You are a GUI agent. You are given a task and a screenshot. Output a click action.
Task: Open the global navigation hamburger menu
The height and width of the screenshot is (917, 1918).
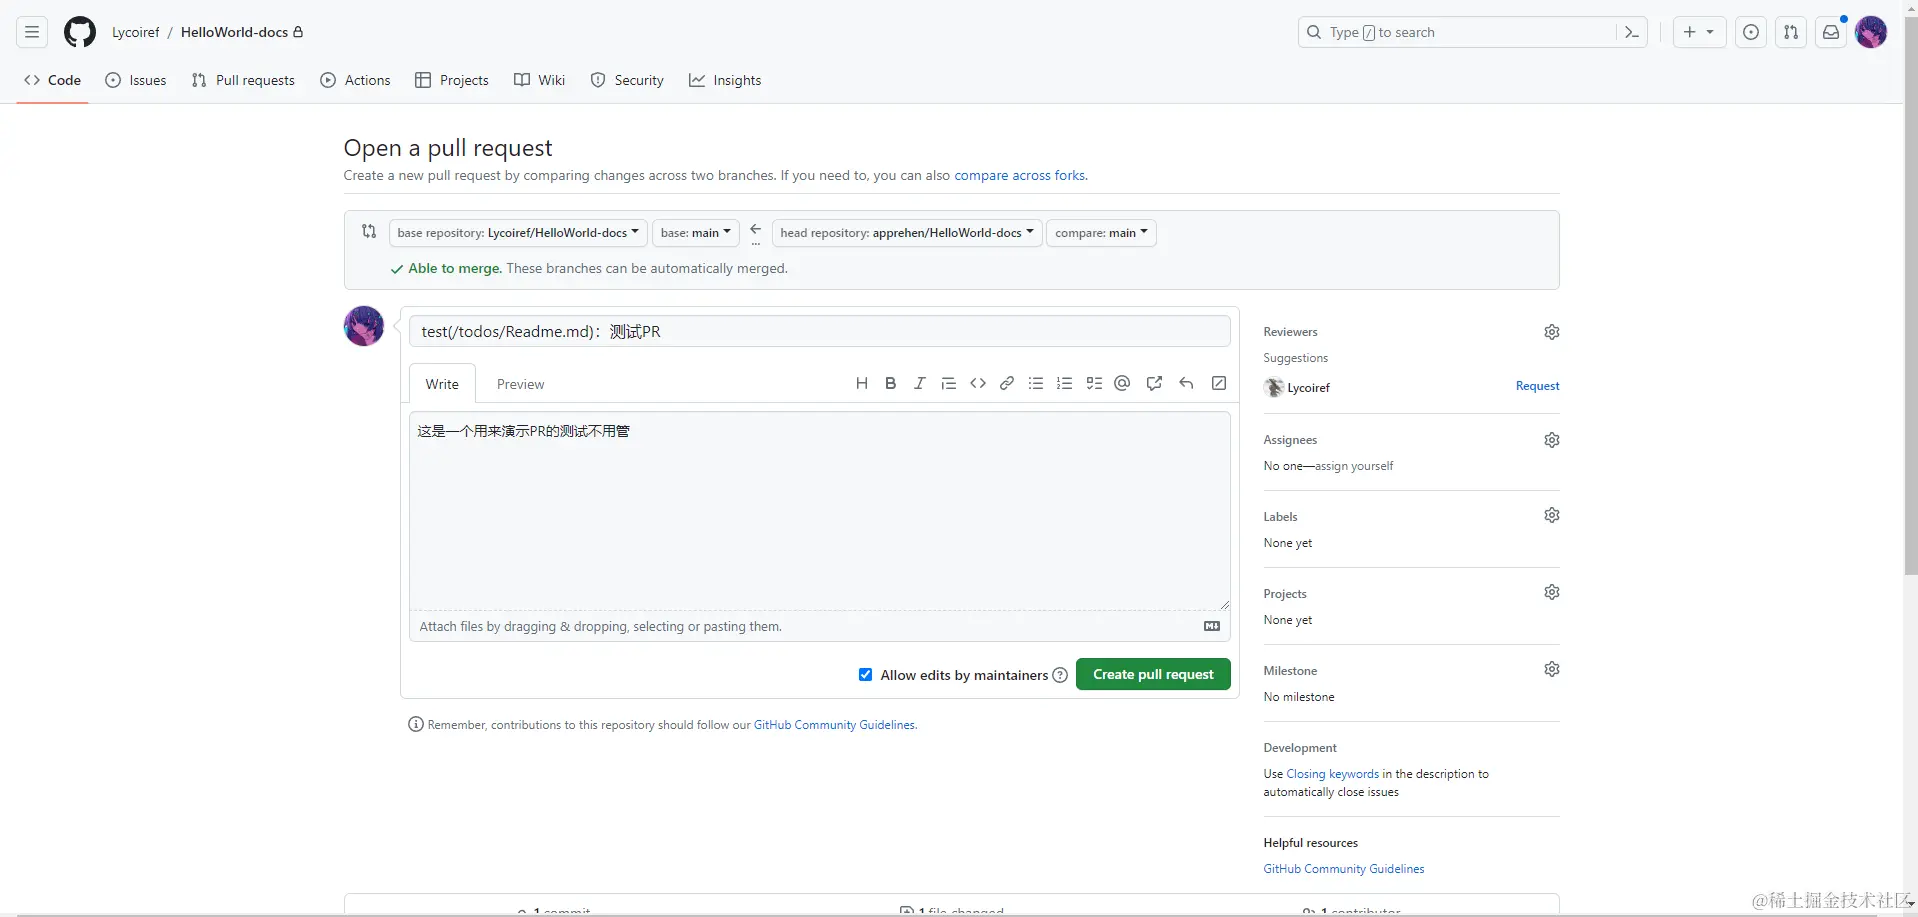tap(32, 32)
